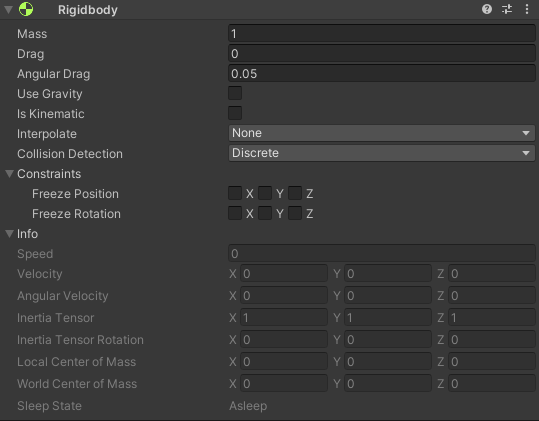
Task: Collapse the Constraints section
Action: [9, 174]
